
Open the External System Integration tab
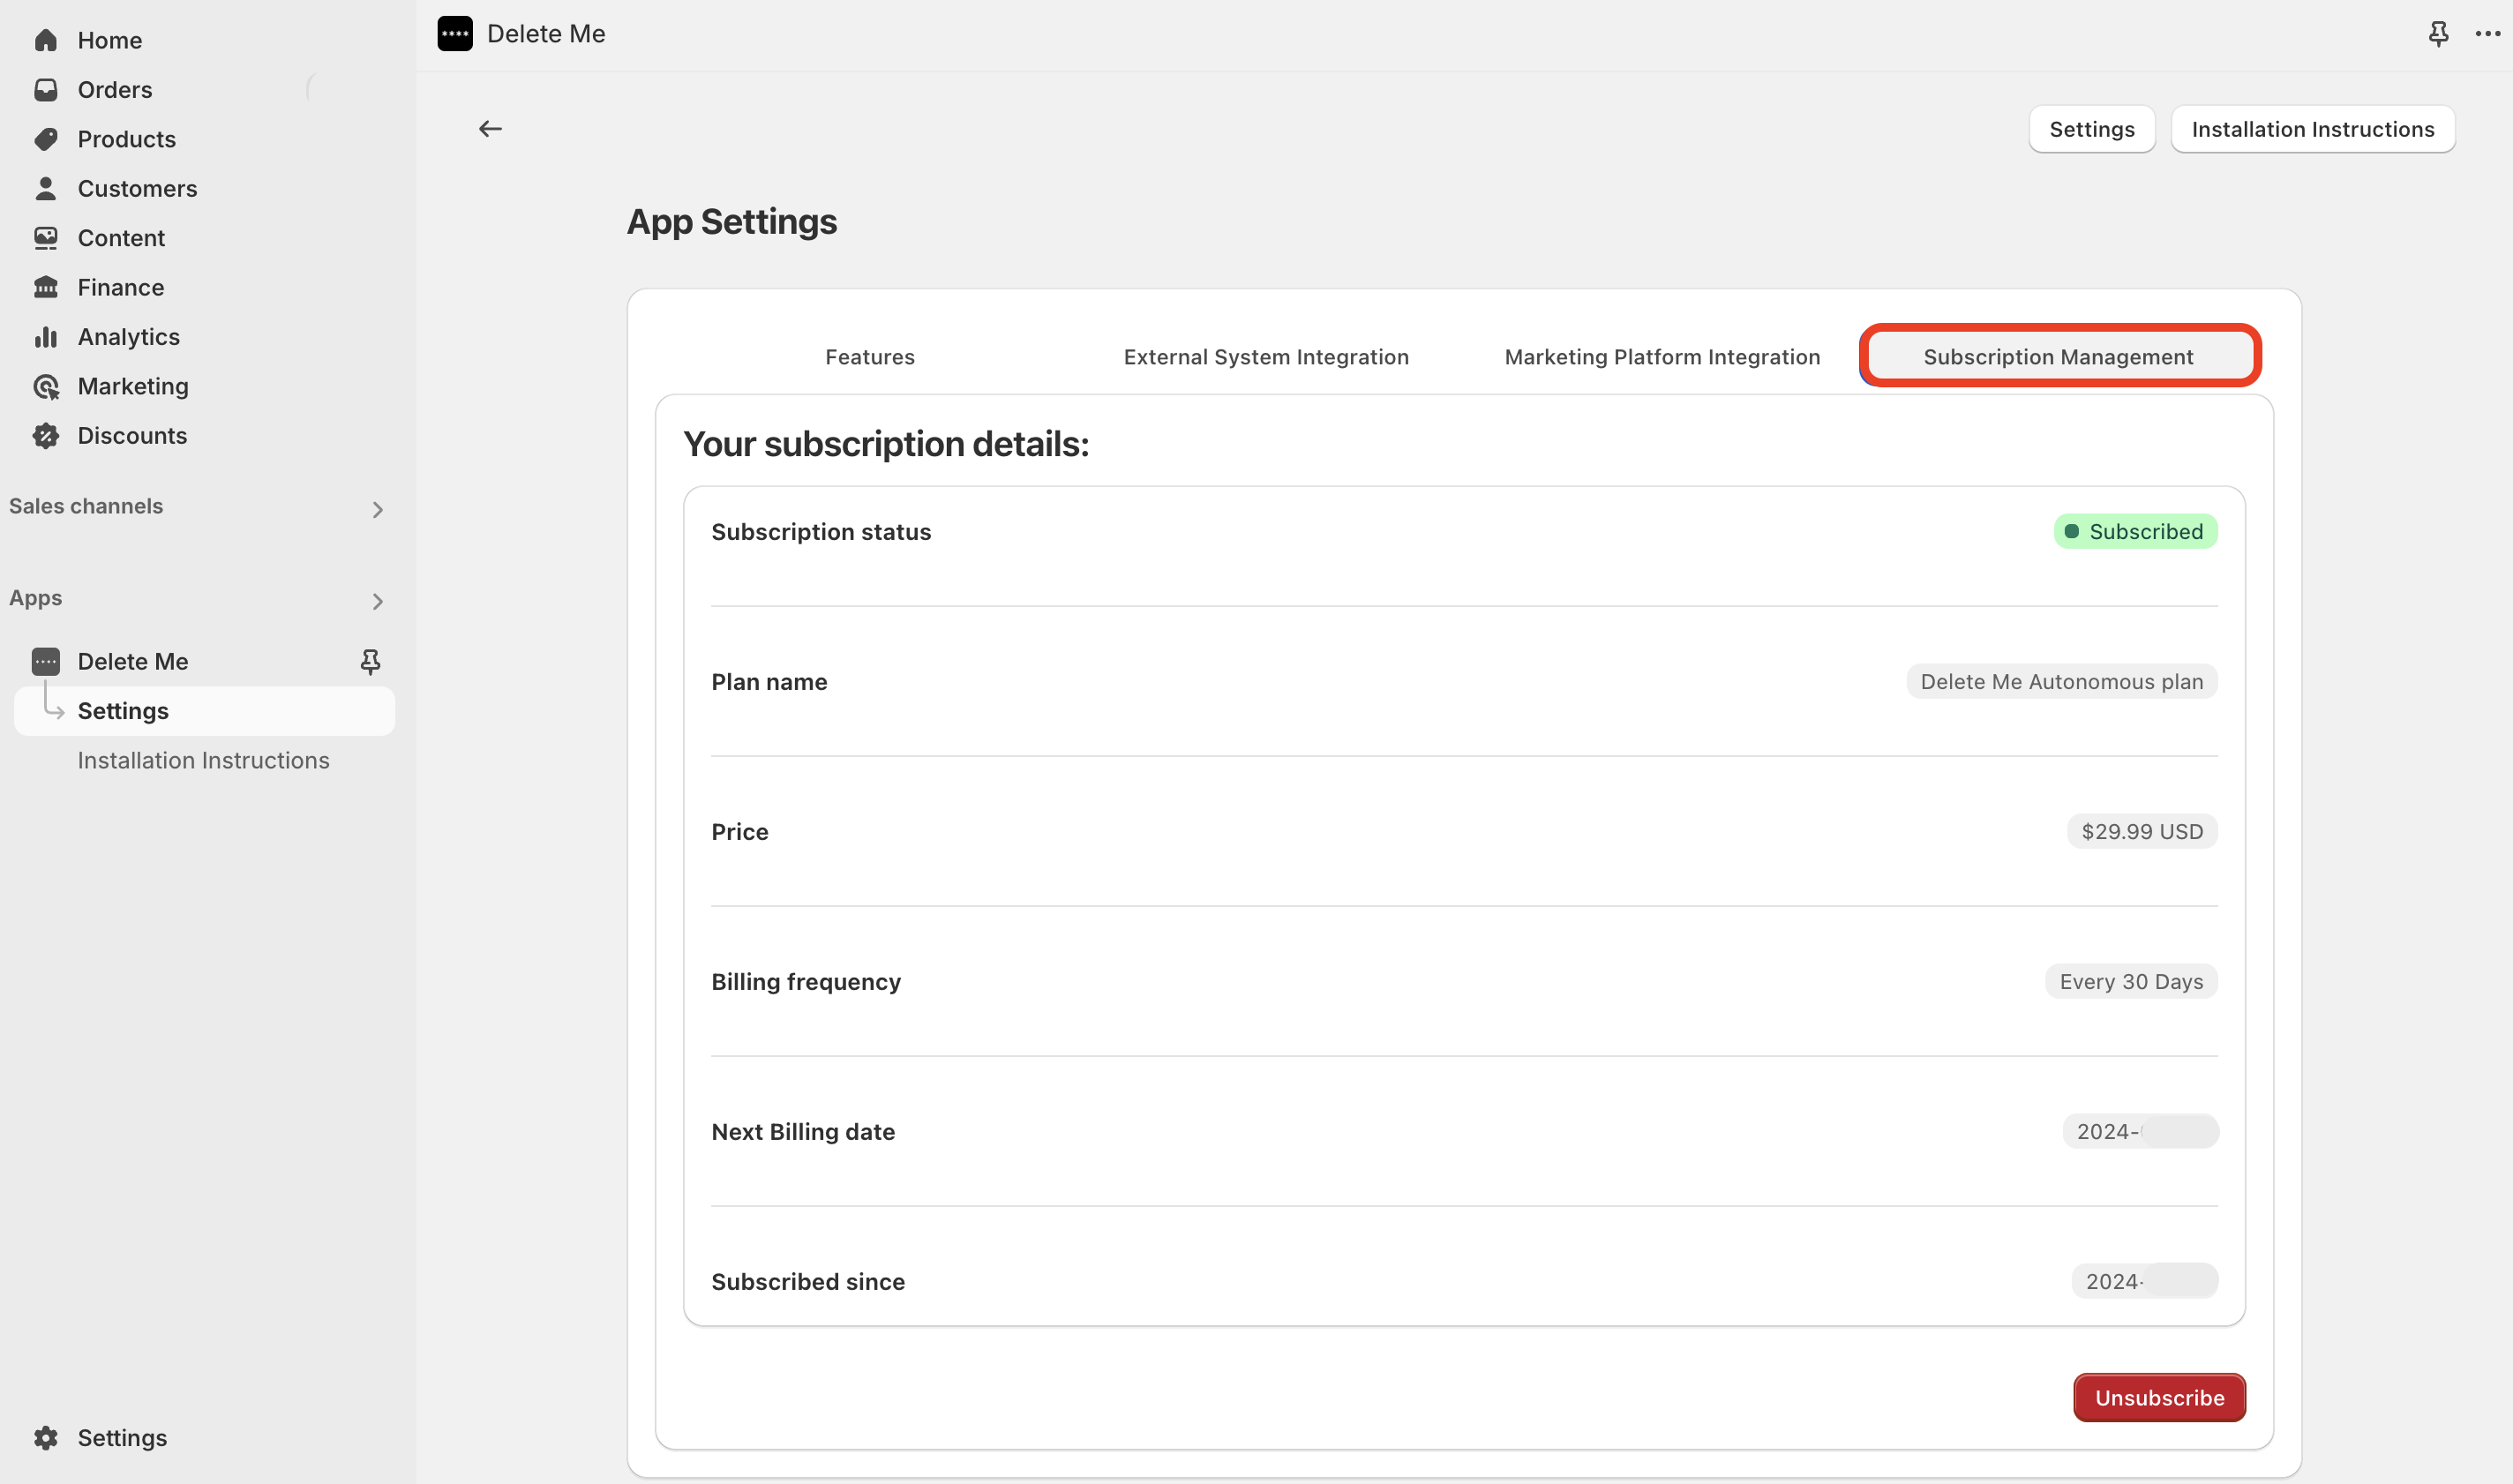tap(1266, 357)
